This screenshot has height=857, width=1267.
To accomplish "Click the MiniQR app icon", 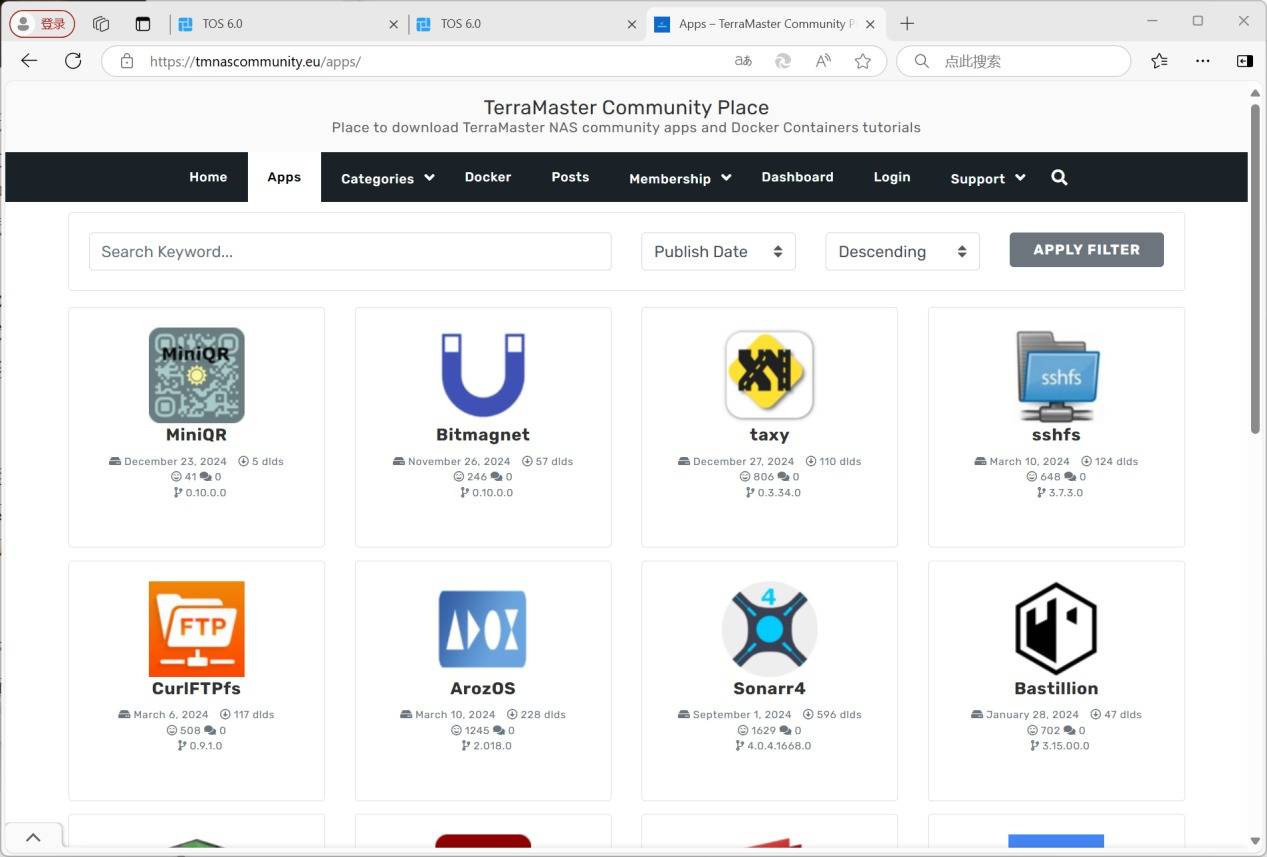I will tap(196, 375).
